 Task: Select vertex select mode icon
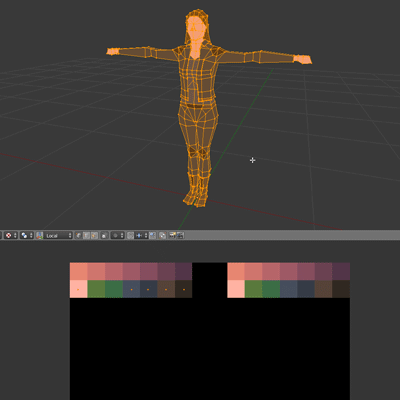[78, 235]
